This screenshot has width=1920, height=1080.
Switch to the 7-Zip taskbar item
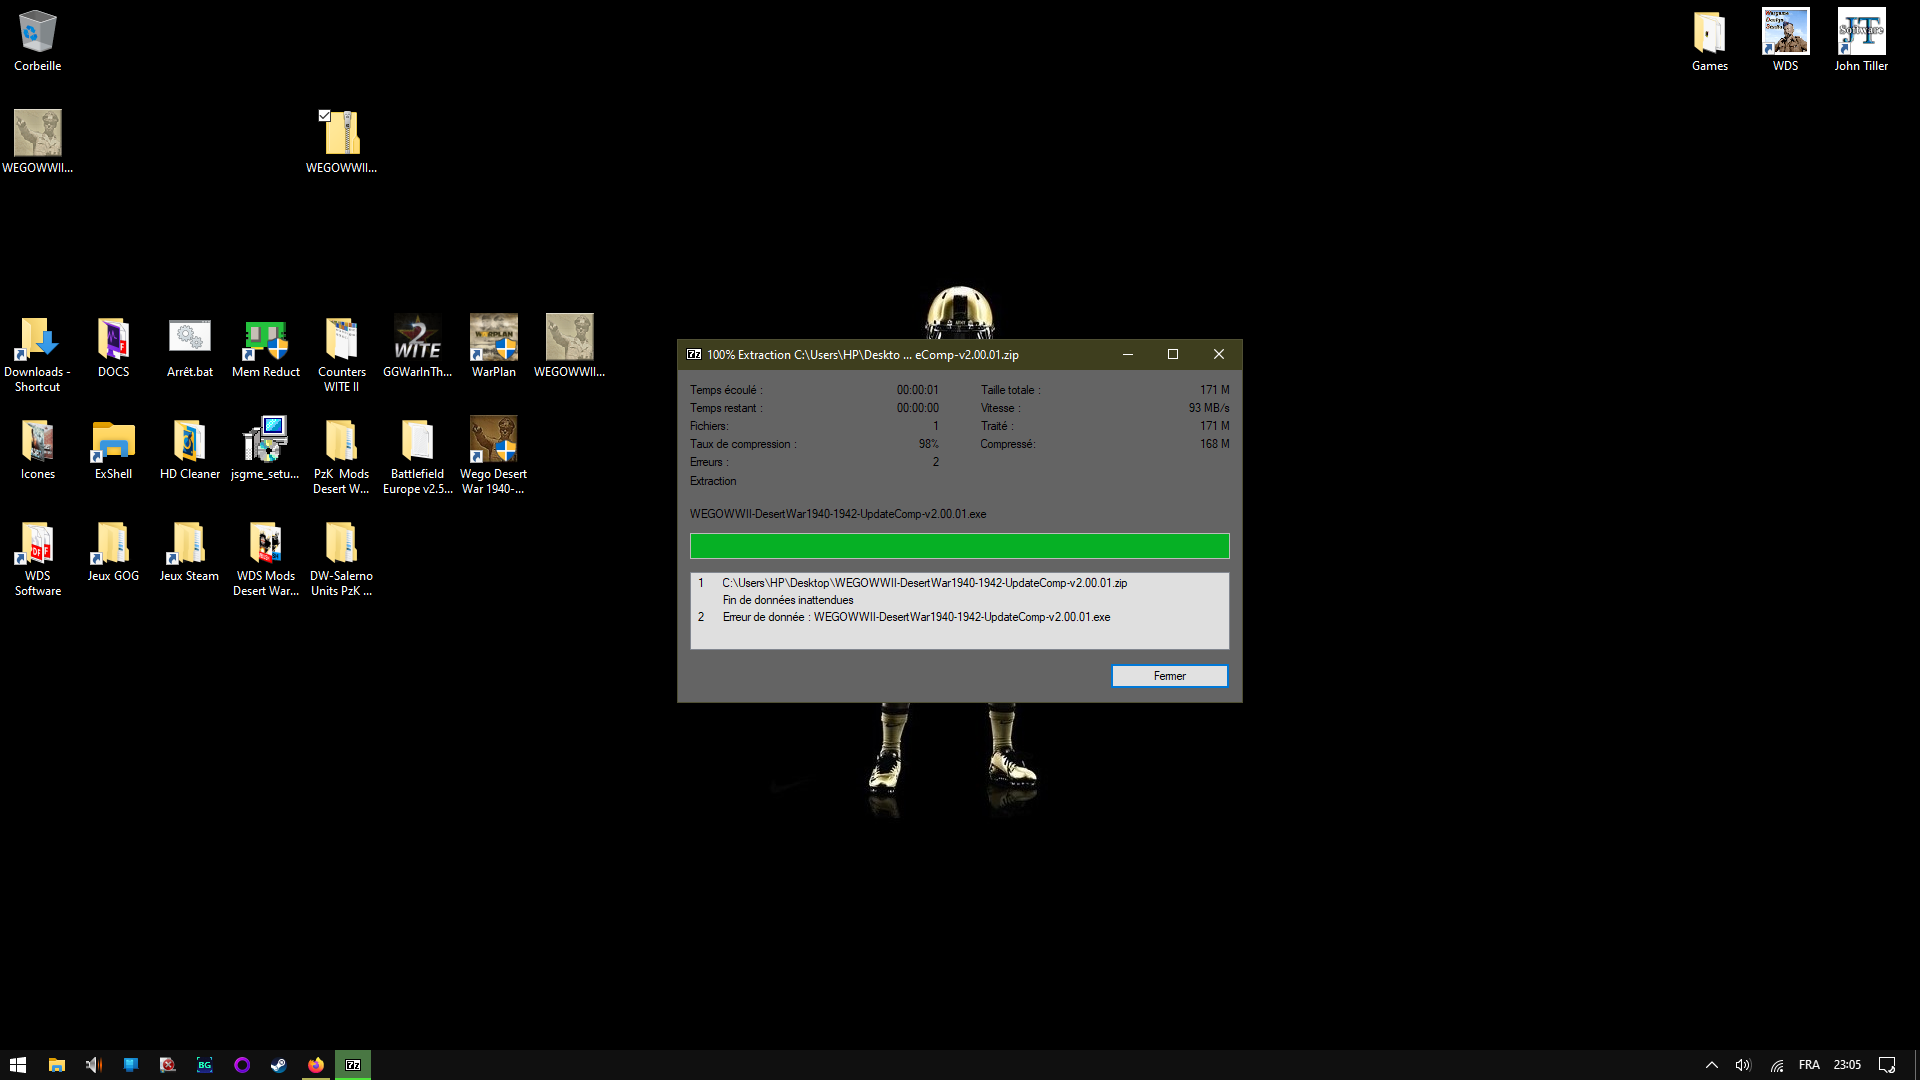(x=353, y=1065)
